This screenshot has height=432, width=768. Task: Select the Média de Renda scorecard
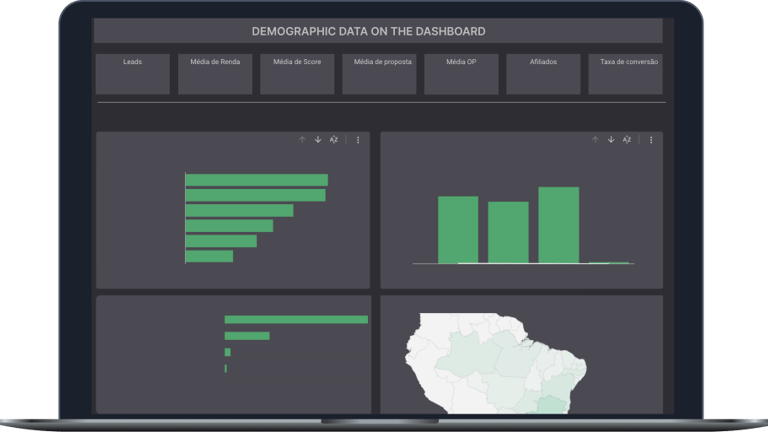[x=215, y=74]
